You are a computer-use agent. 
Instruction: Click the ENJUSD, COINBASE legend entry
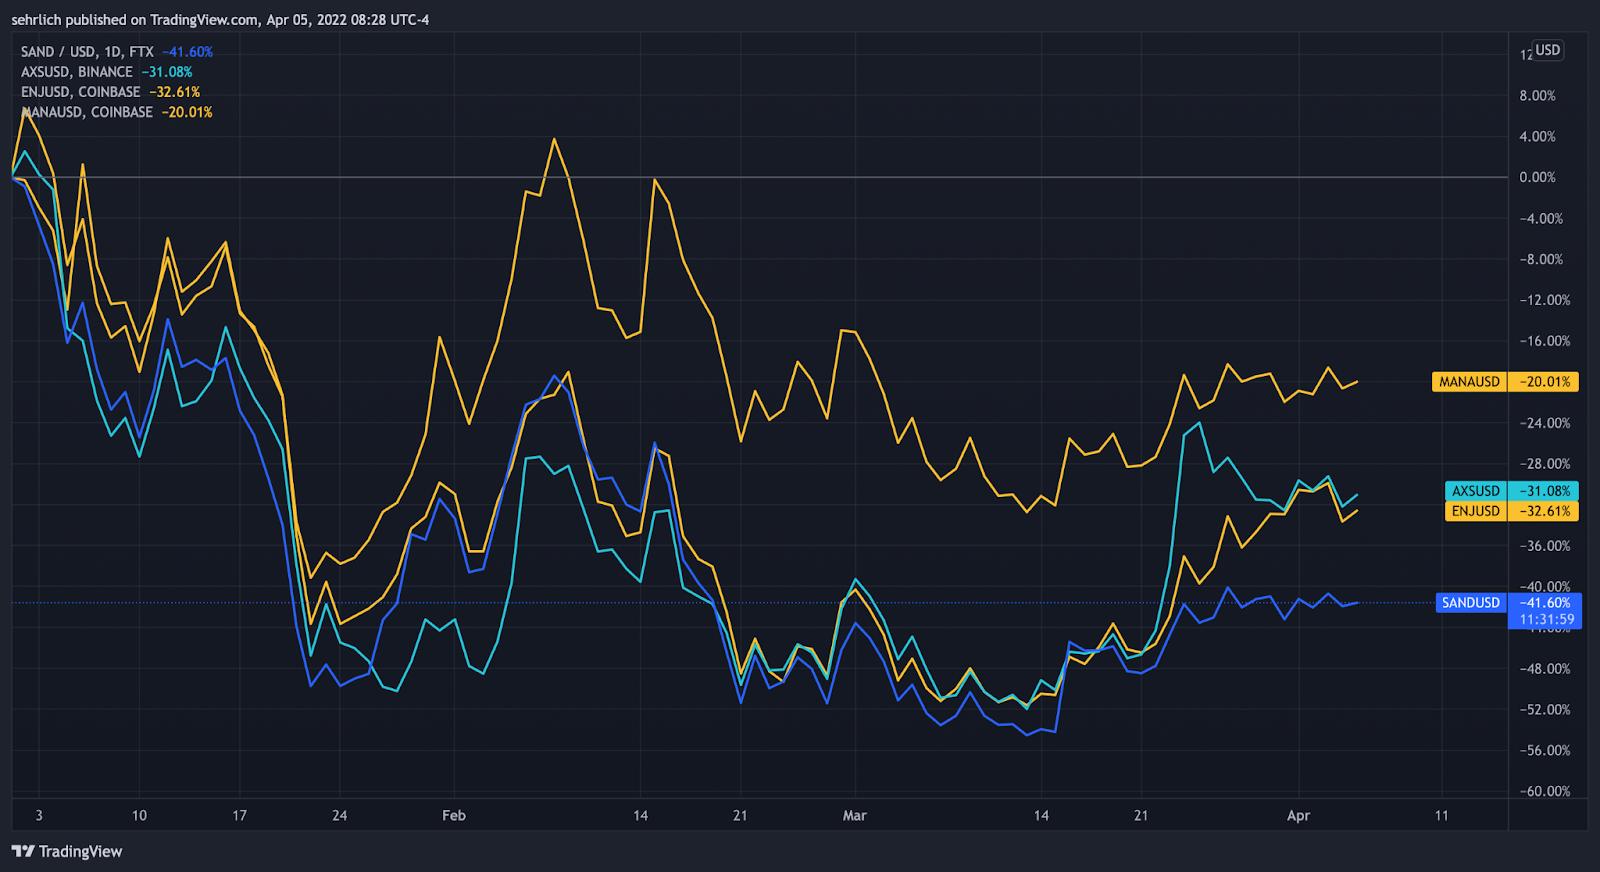point(80,92)
